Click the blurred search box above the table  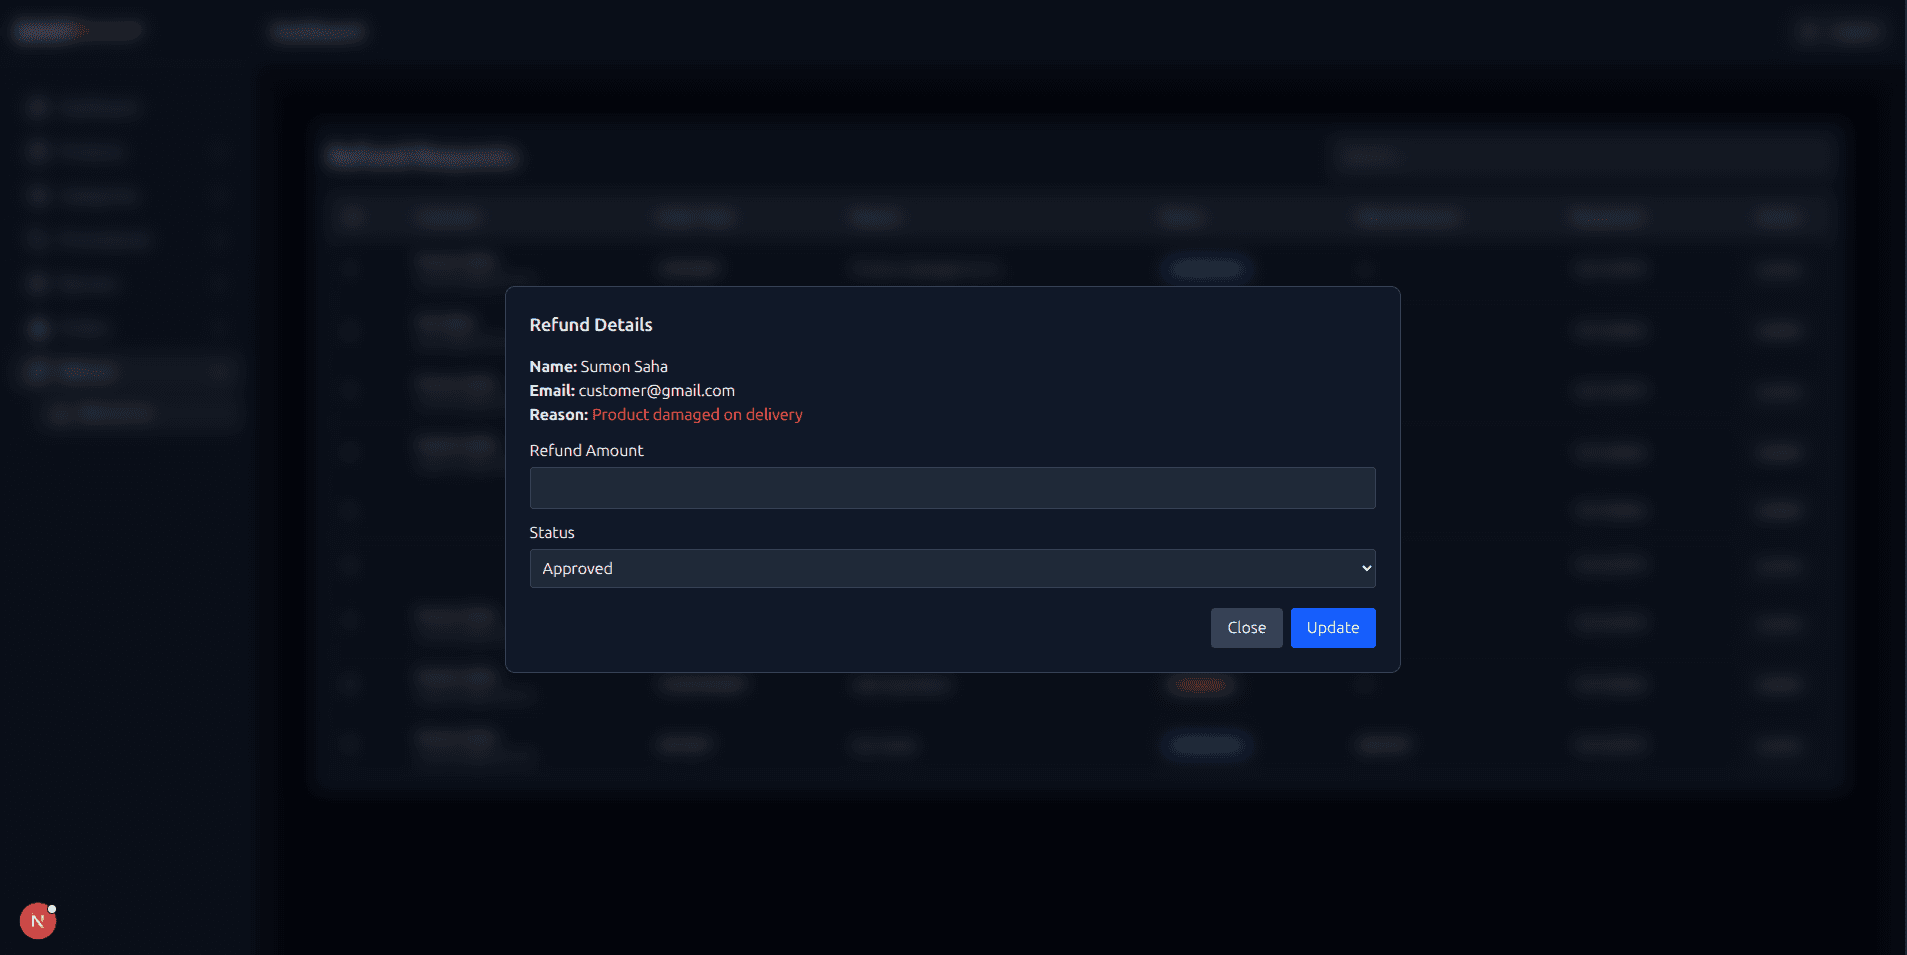tap(1582, 157)
